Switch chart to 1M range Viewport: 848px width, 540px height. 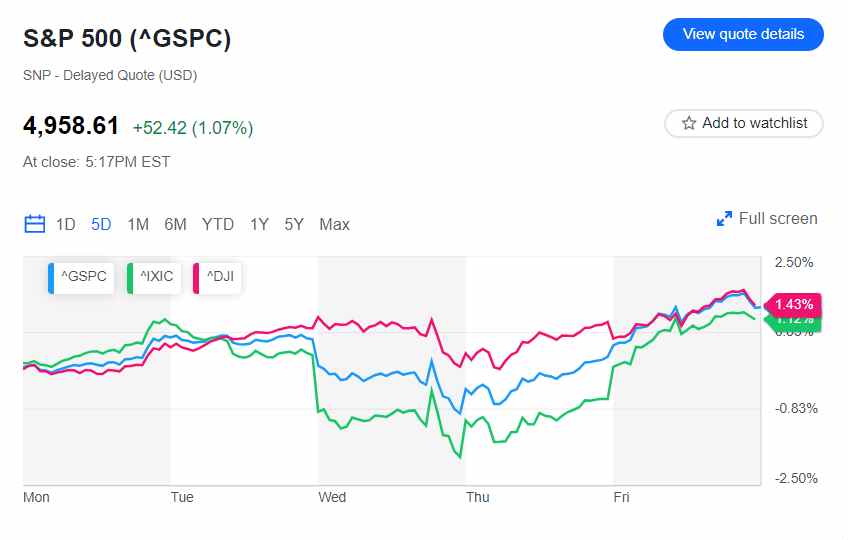click(x=138, y=224)
